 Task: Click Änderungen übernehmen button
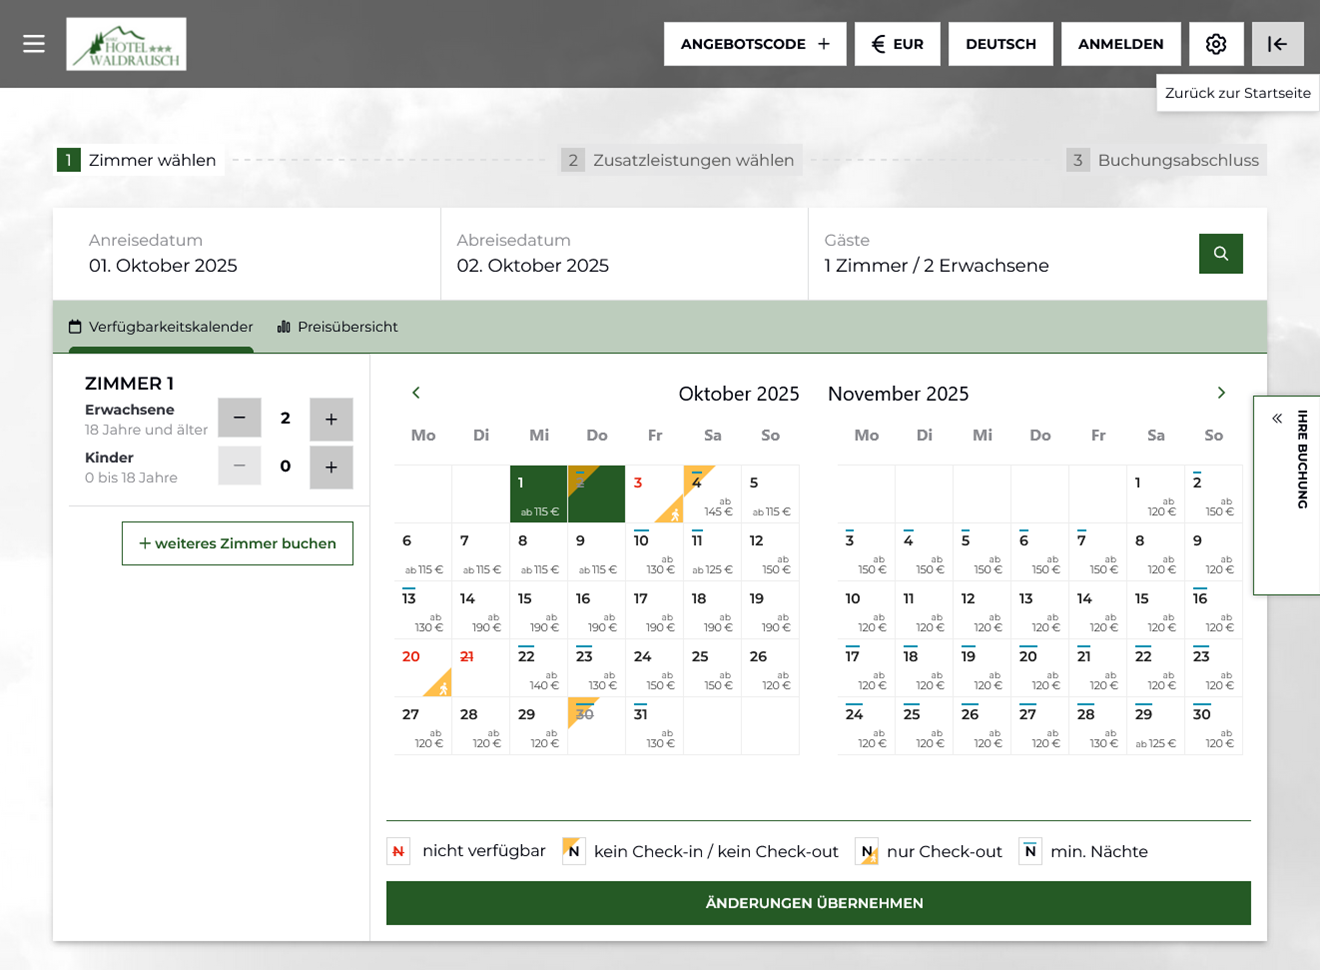[818, 903]
